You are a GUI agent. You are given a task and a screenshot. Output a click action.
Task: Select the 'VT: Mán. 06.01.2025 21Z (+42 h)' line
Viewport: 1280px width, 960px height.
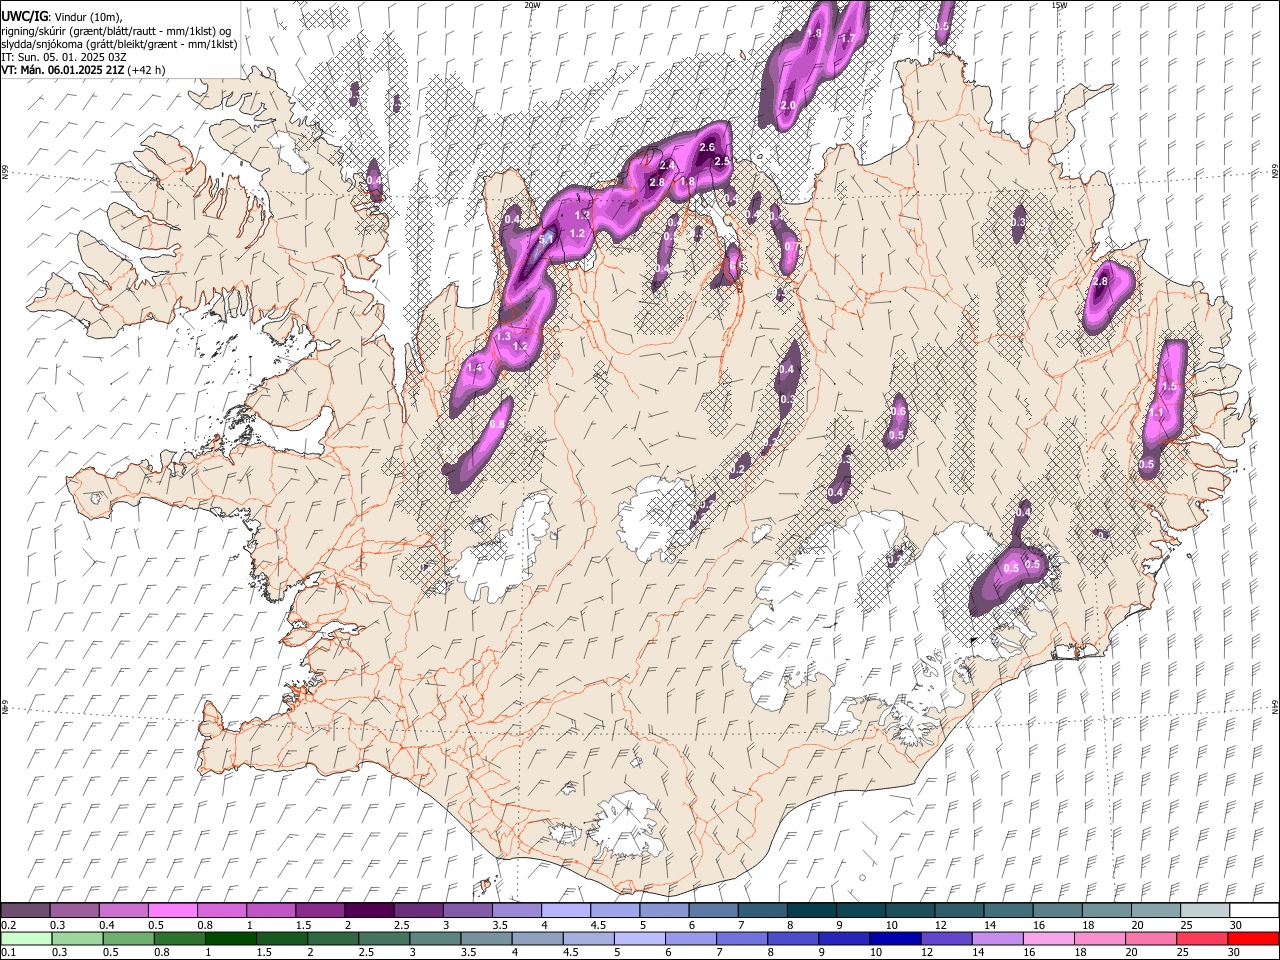coord(84,70)
